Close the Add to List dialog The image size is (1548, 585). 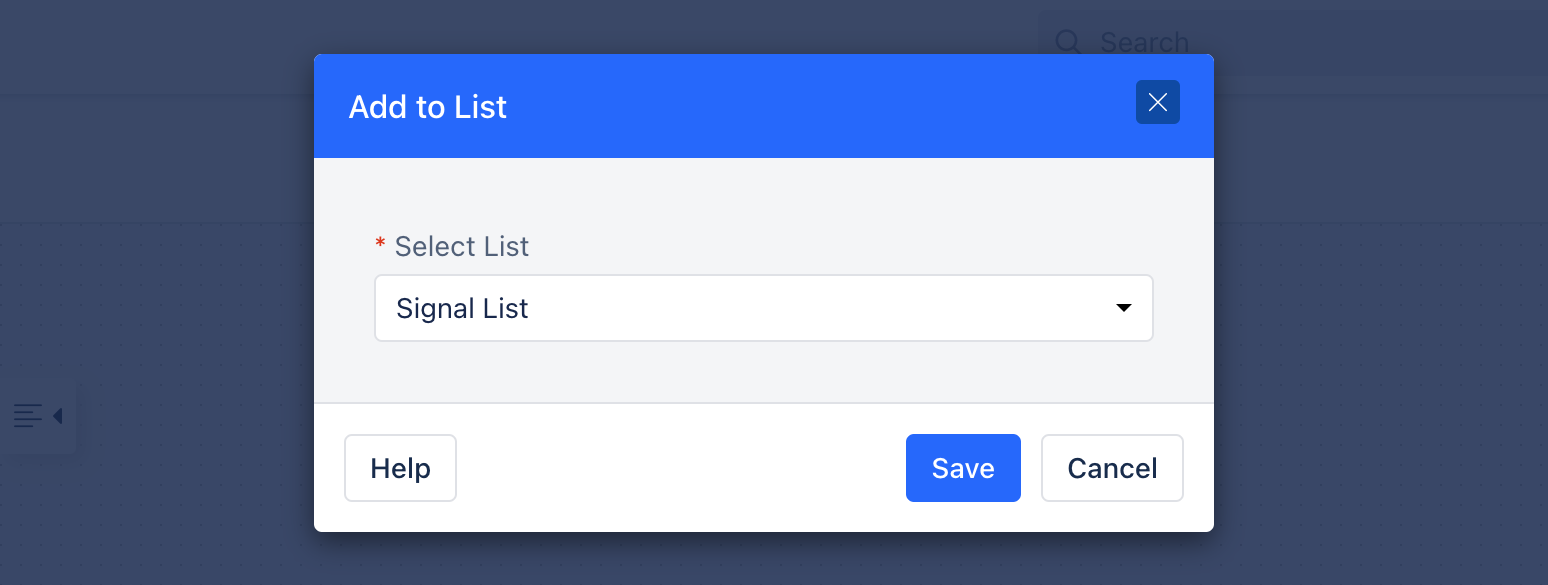[1157, 102]
